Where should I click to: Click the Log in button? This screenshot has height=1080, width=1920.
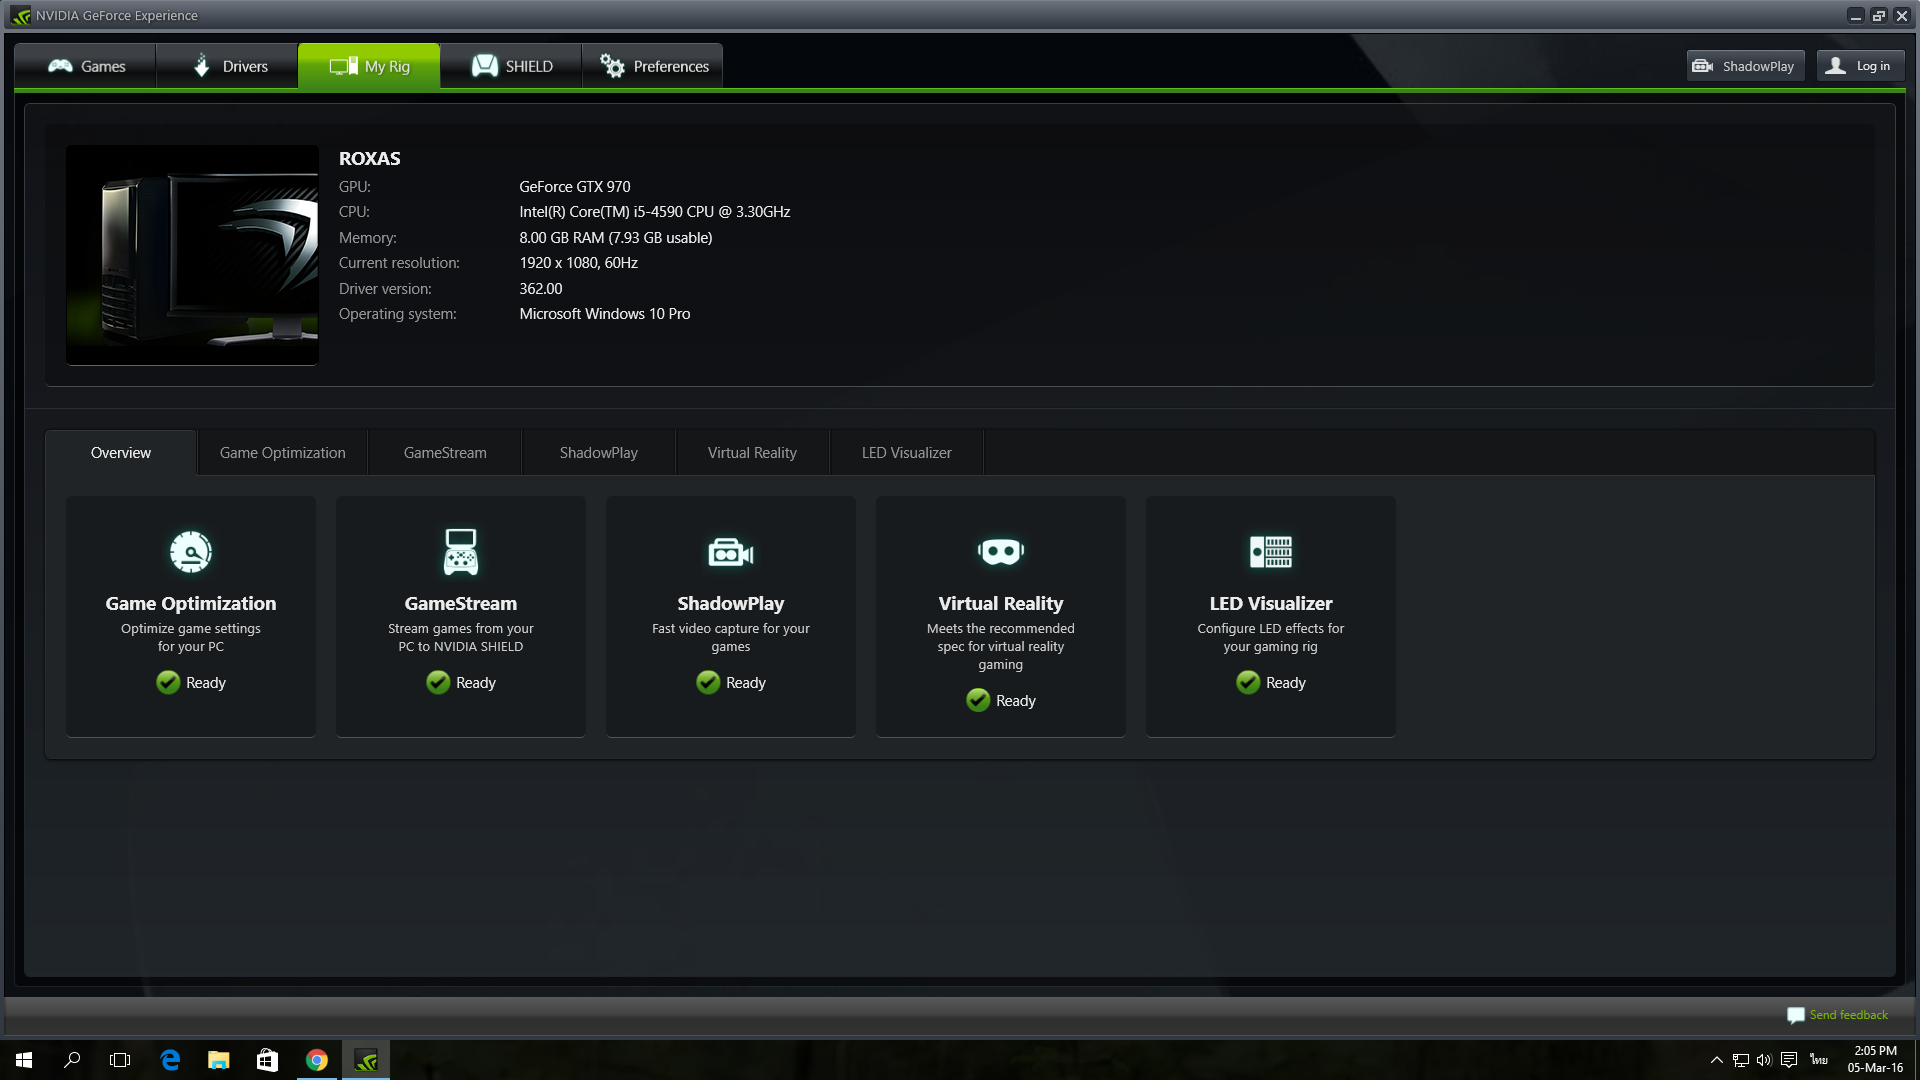click(x=1860, y=66)
